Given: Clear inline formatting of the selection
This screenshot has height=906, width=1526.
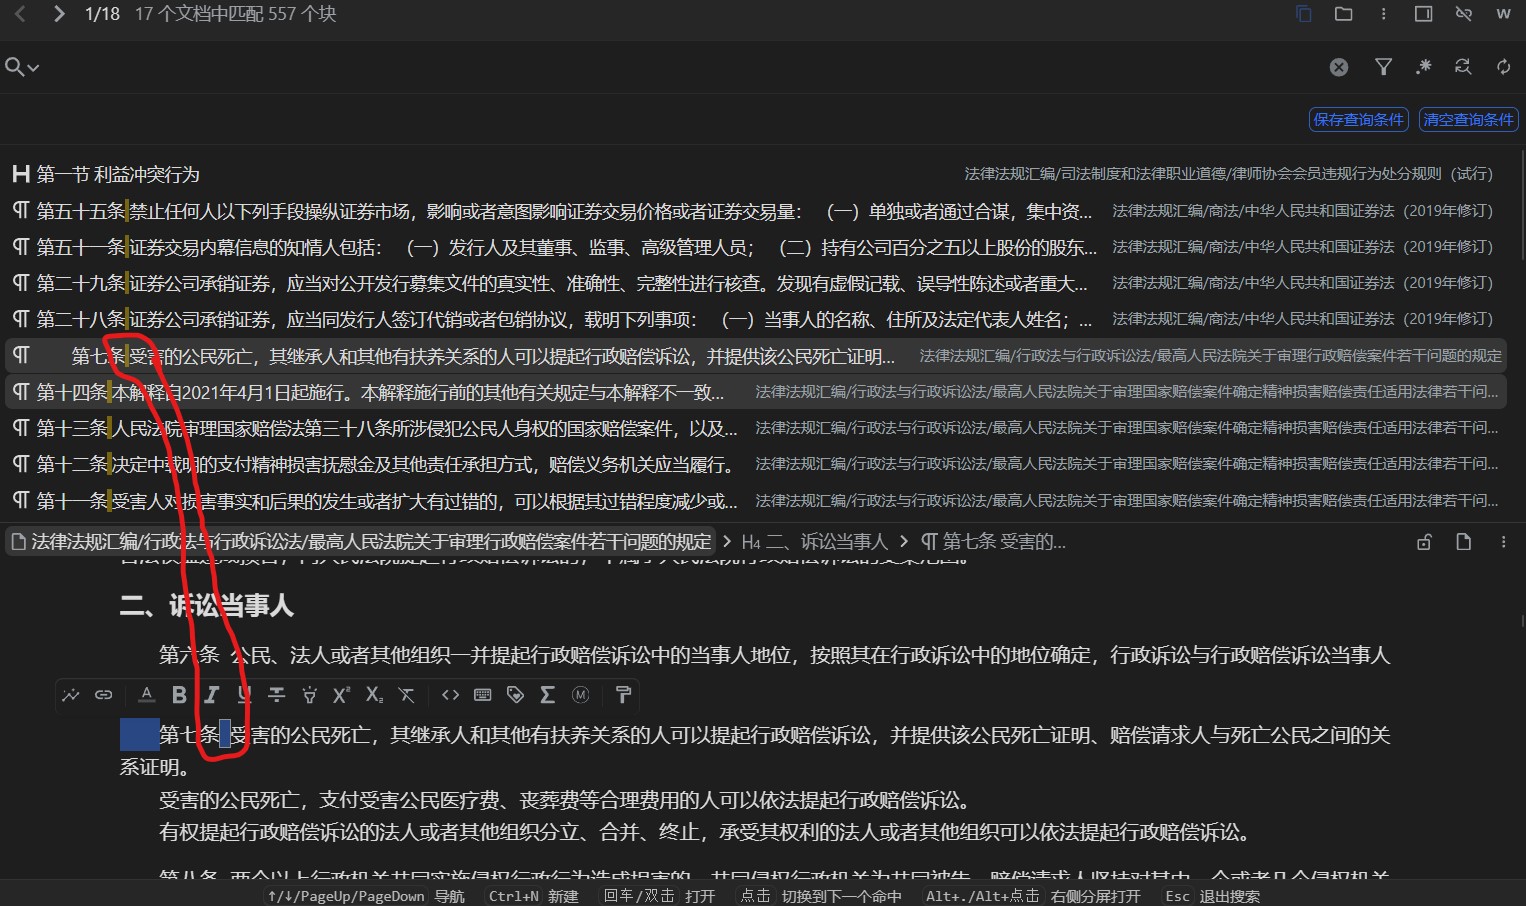Looking at the screenshot, I should (406, 695).
